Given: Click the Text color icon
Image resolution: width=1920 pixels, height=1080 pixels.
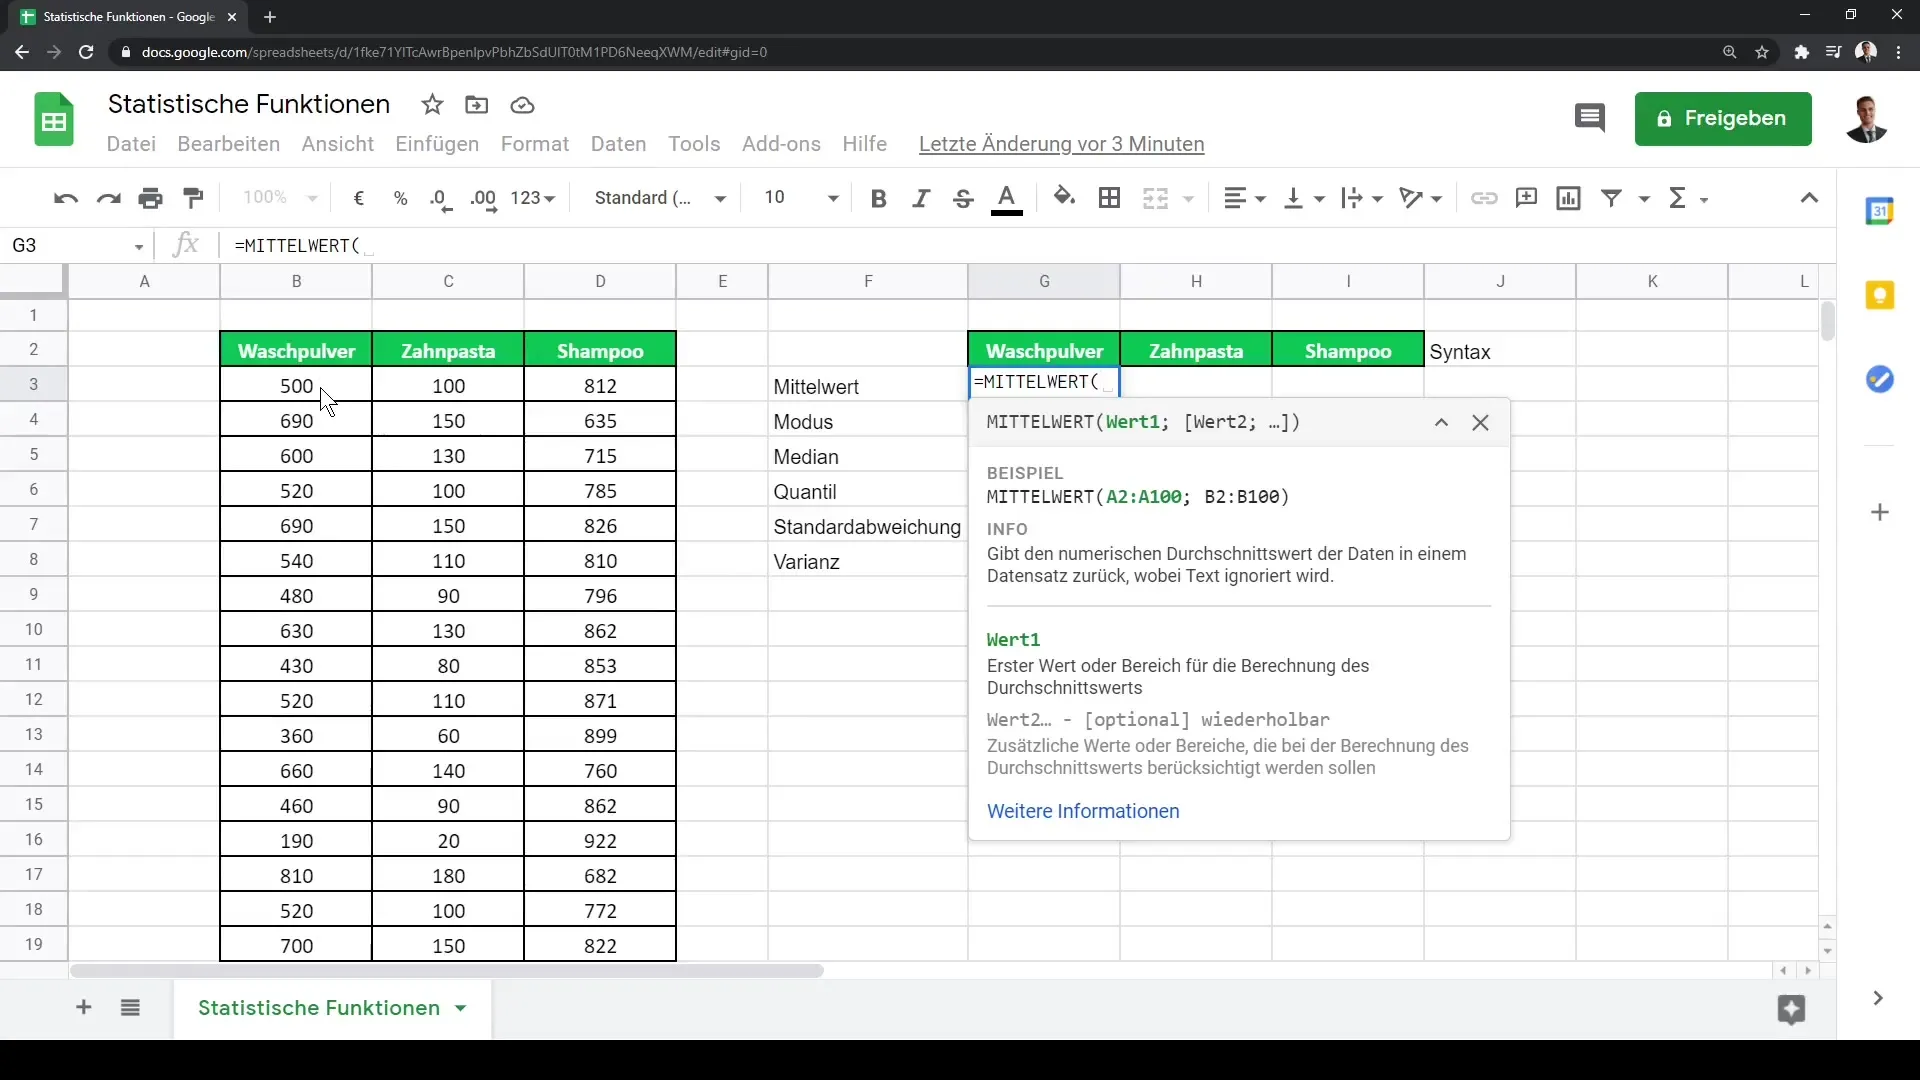Looking at the screenshot, I should click(x=1007, y=196).
